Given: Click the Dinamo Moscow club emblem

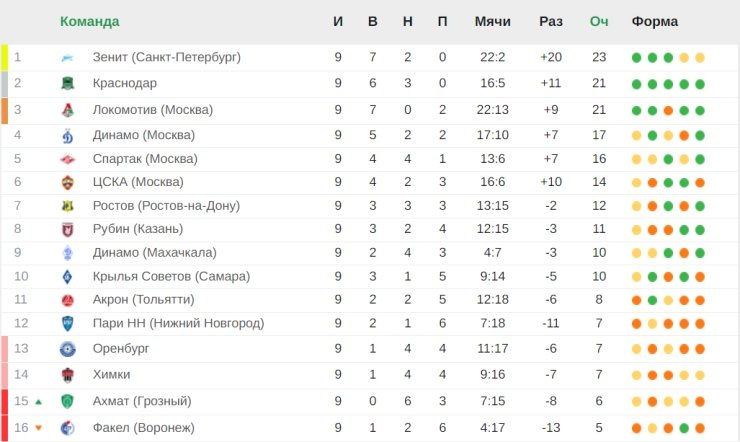Looking at the screenshot, I should pos(67,136).
